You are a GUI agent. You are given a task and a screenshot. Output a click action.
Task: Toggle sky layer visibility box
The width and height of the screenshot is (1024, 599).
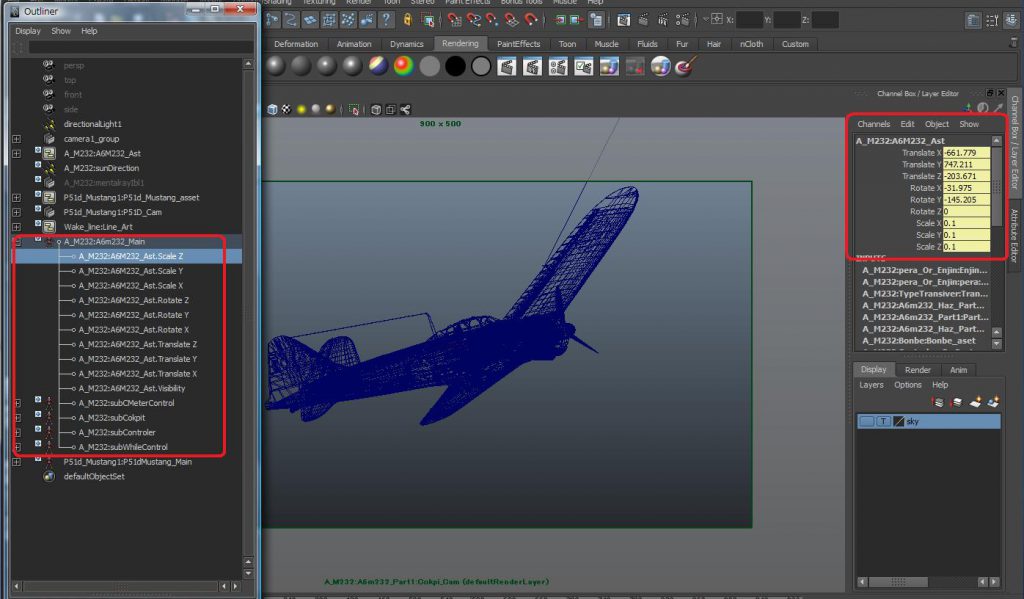coord(866,421)
